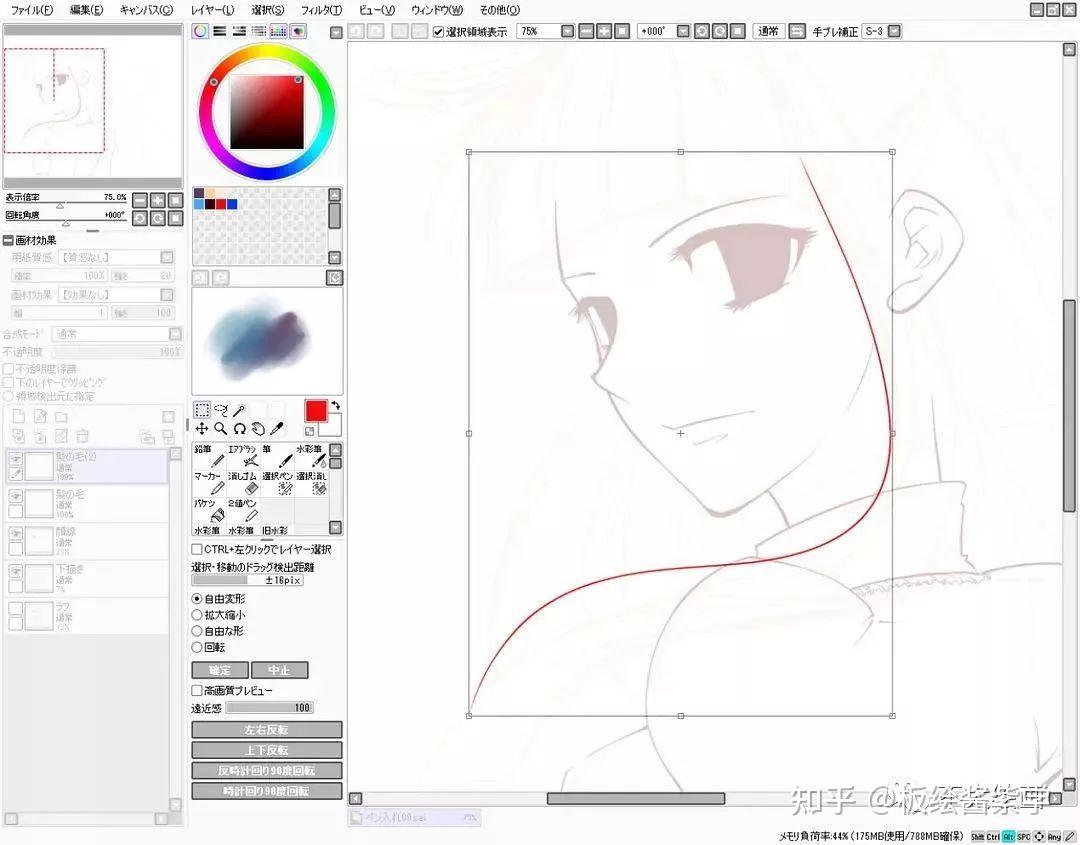Click the red foreground color swatch

[315, 411]
